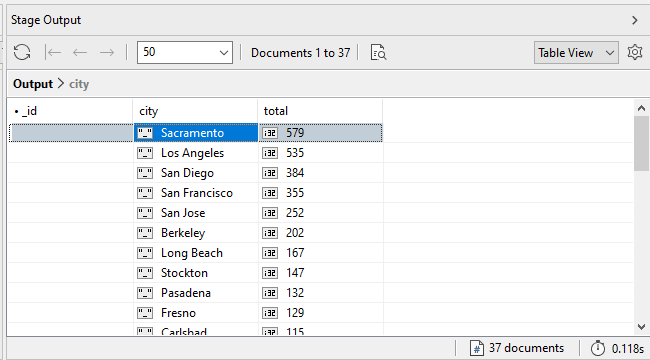The width and height of the screenshot is (650, 360).
Task: Click the Stage Output panel title
Action: pyautogui.click(x=46, y=20)
